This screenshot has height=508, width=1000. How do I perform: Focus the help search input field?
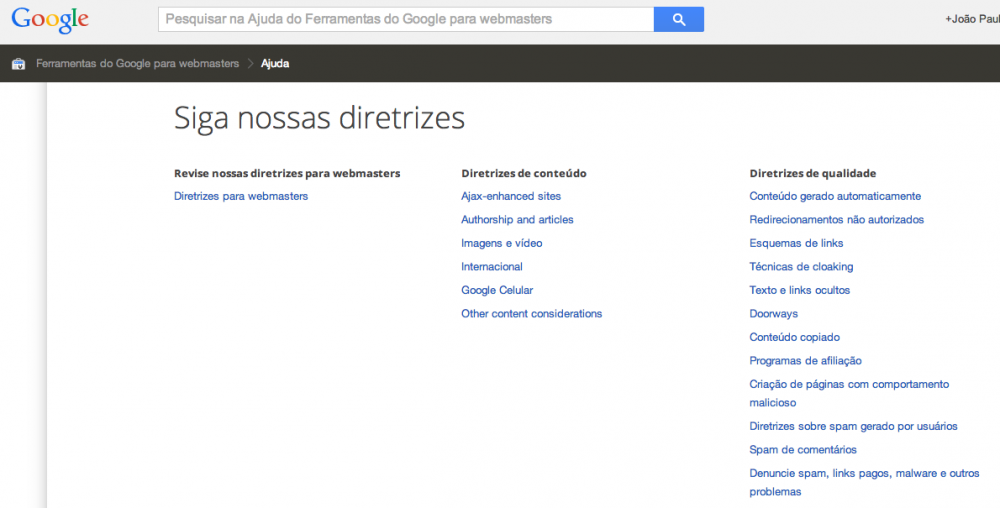tap(405, 19)
